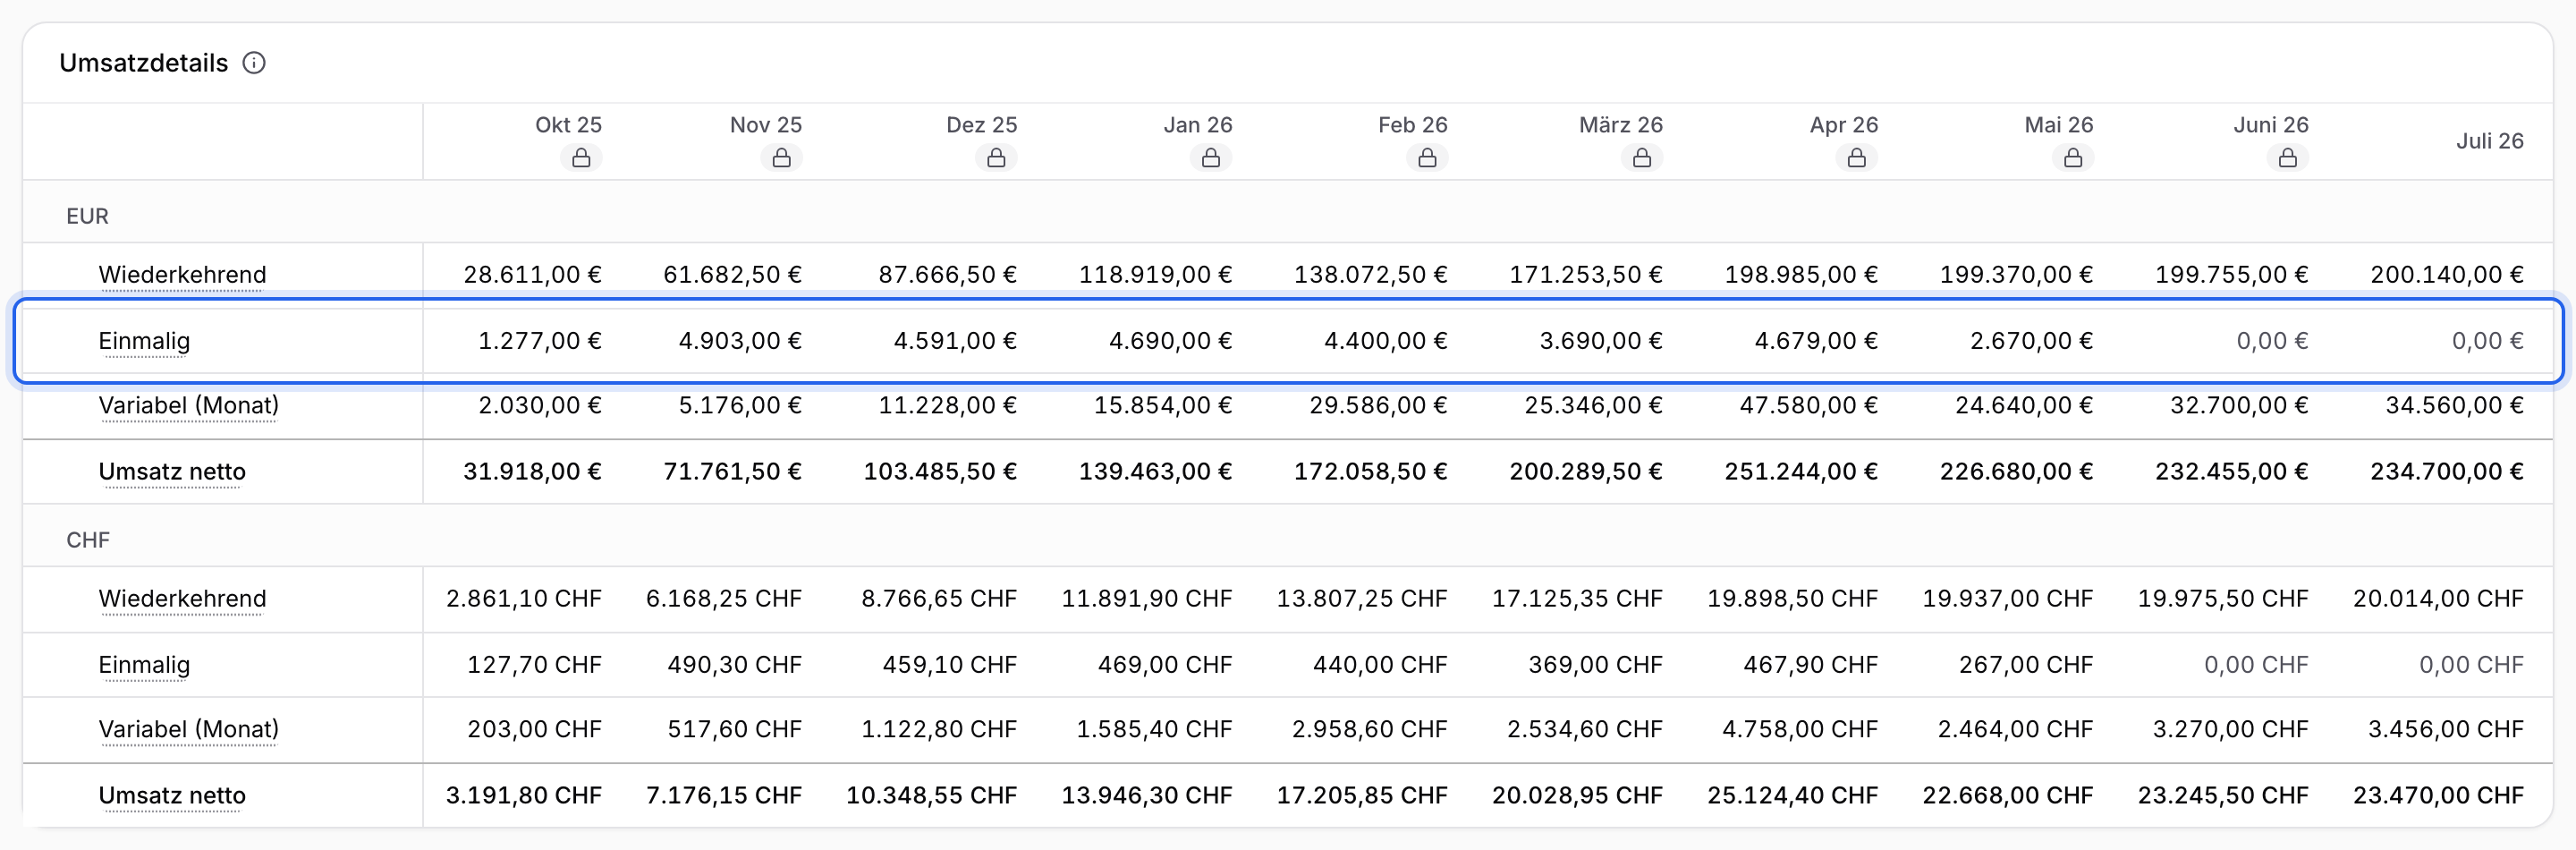The image size is (2576, 850).
Task: Click the lock icon under Apr 26
Action: click(x=1857, y=158)
